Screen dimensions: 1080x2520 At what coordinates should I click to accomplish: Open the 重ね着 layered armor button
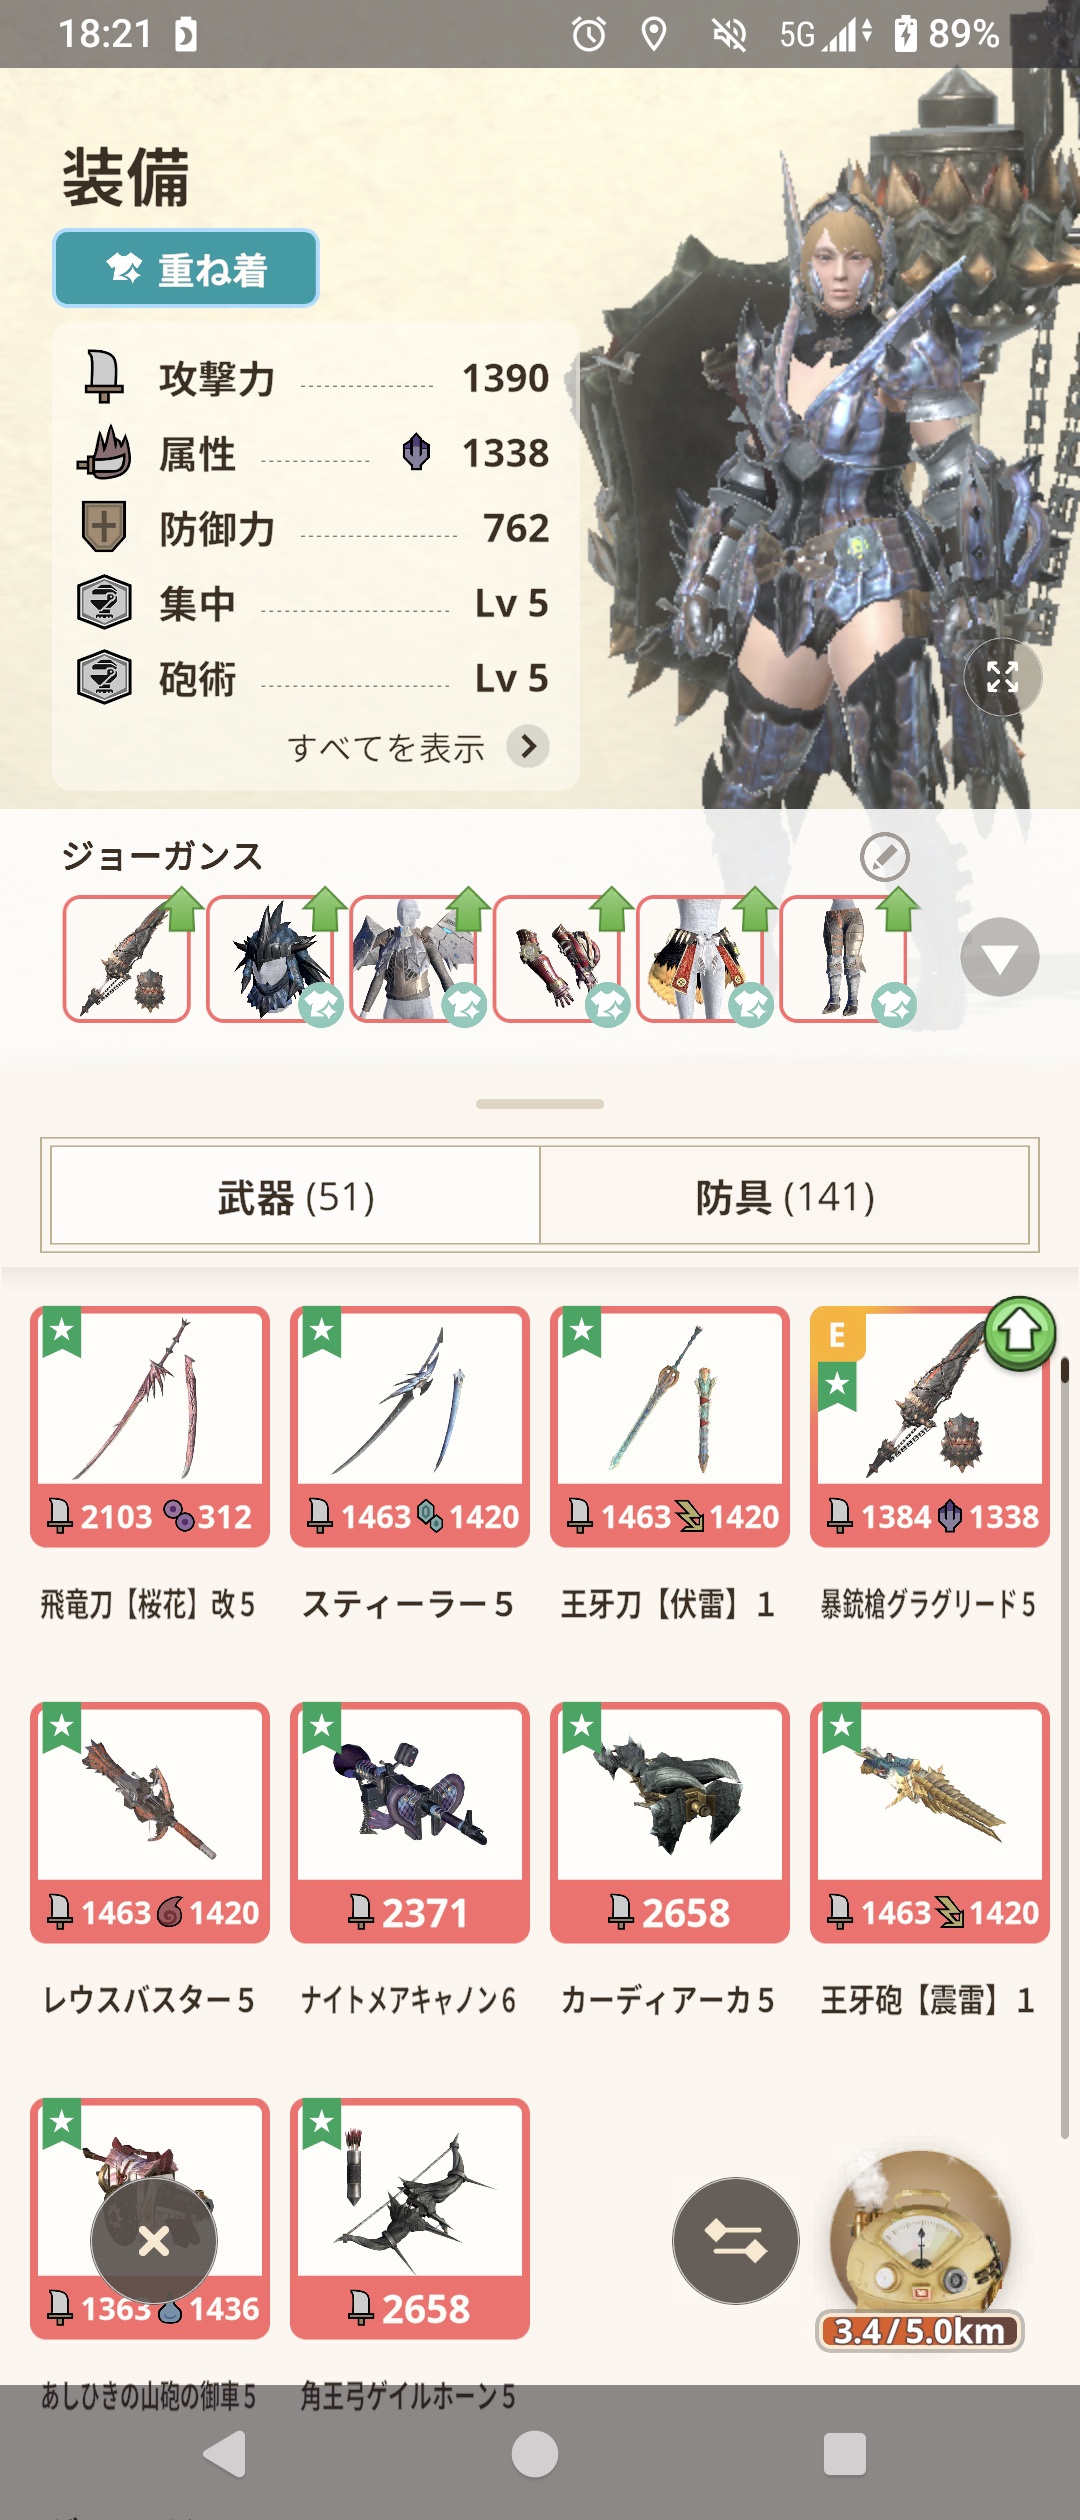186,268
